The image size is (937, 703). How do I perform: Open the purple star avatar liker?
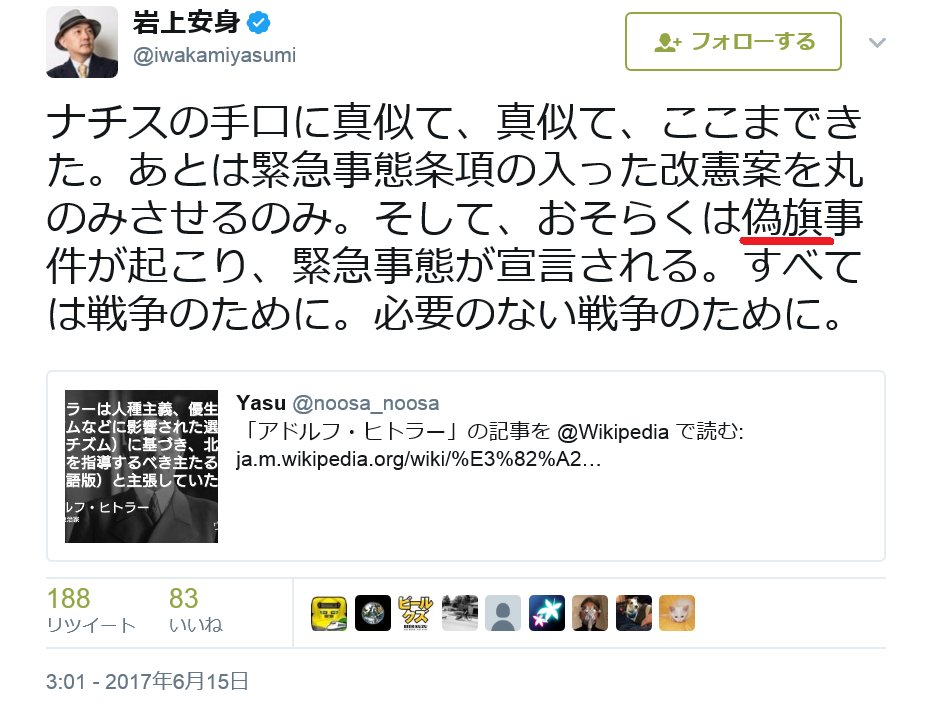tap(547, 613)
